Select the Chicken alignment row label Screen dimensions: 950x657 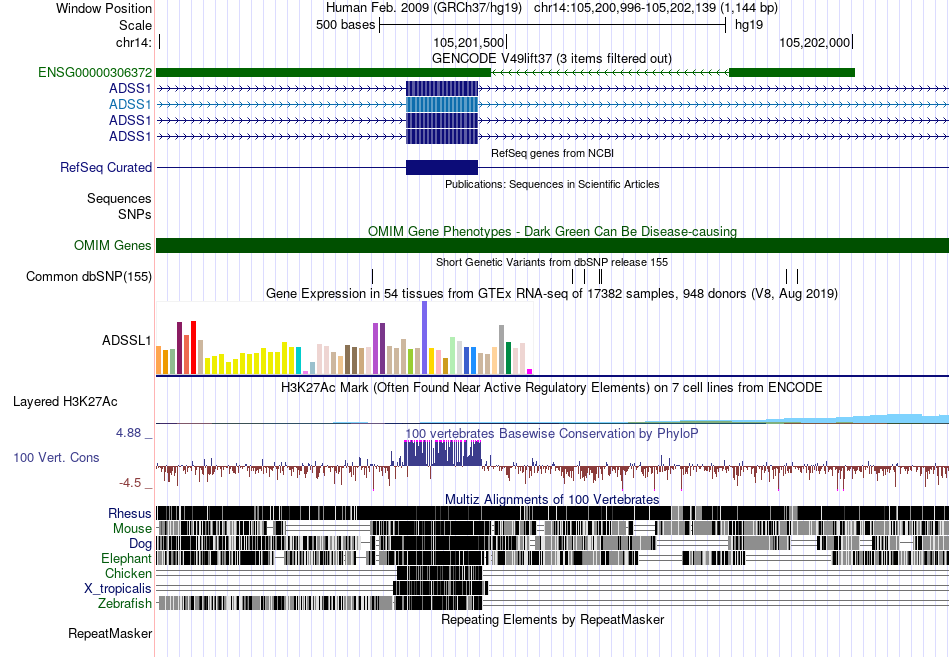point(128,573)
